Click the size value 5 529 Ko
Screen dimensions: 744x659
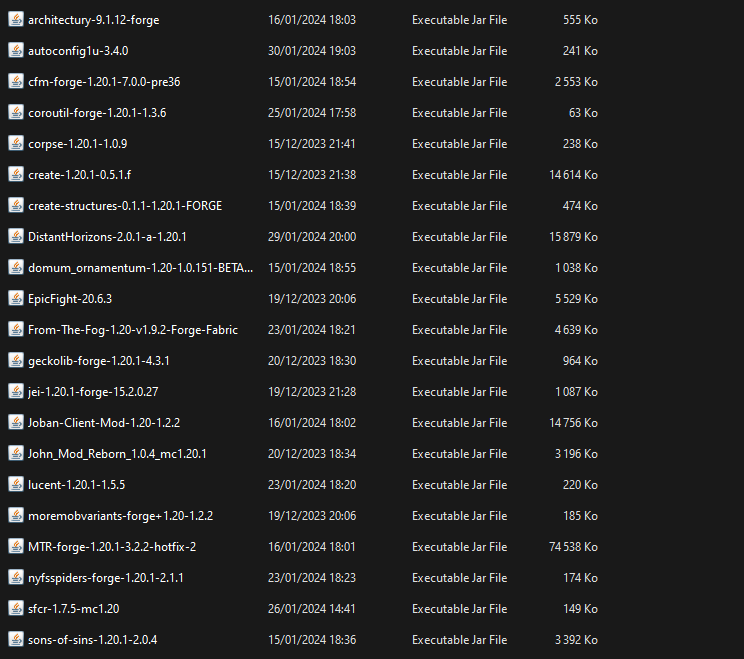(576, 299)
